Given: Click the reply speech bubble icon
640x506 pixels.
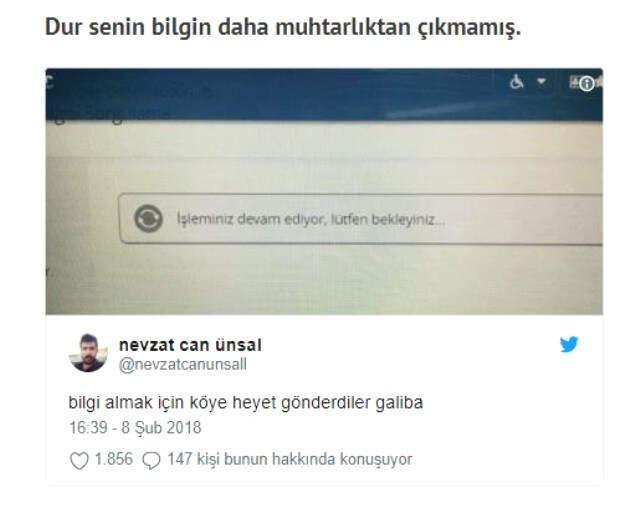Looking at the screenshot, I should 151,461.
